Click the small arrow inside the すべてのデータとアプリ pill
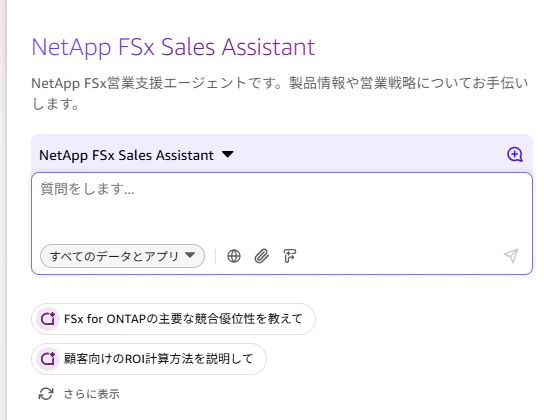The height and width of the screenshot is (420, 544). [x=190, y=255]
